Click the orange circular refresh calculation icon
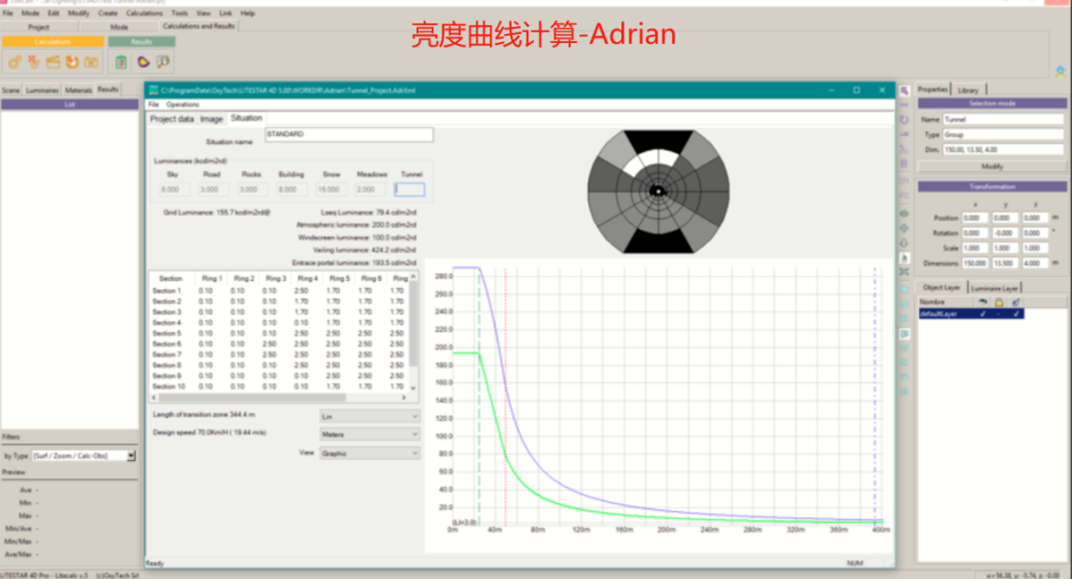The width and height of the screenshot is (1072, 579). pos(72,62)
